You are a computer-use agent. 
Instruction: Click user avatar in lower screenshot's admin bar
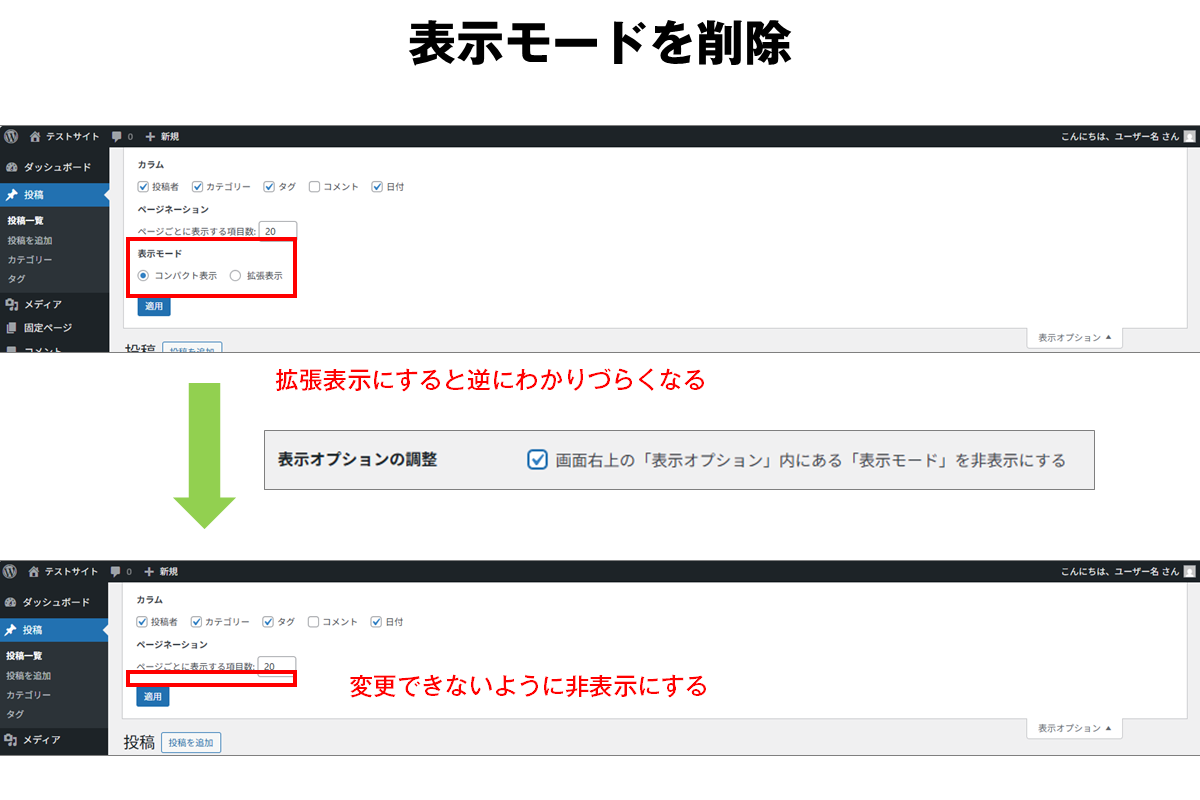pyautogui.click(x=1189, y=571)
